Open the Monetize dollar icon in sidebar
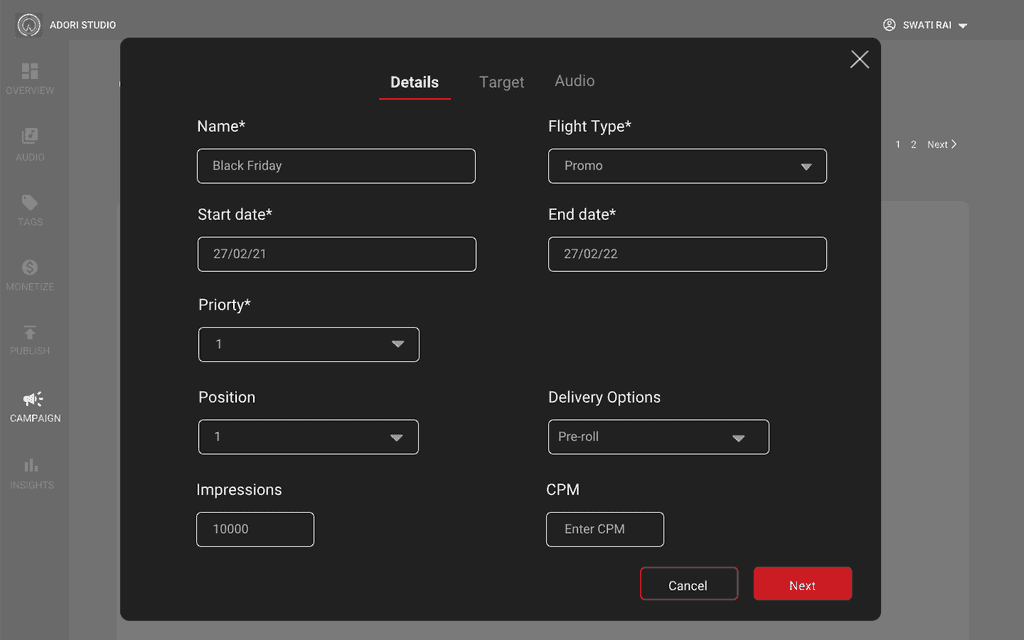 (x=30, y=267)
